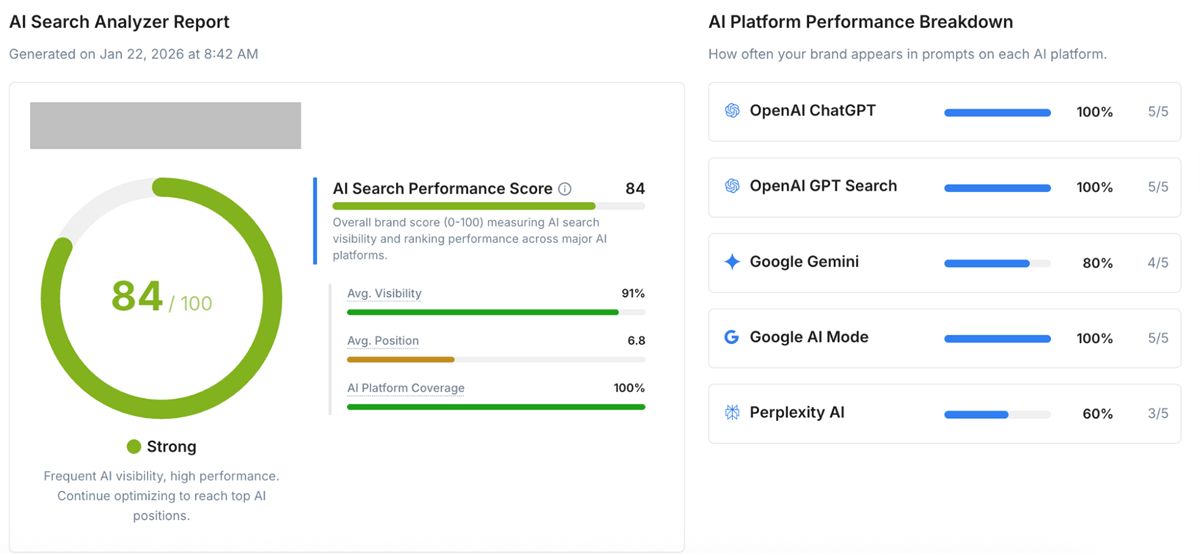Image resolution: width=1200 pixels, height=555 pixels.
Task: Select the OpenAI ChatGPT platform label
Action: 812,111
